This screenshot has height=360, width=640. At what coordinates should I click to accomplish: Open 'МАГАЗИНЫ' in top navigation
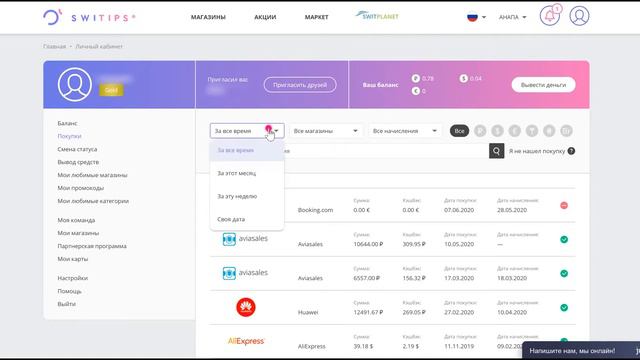point(208,17)
